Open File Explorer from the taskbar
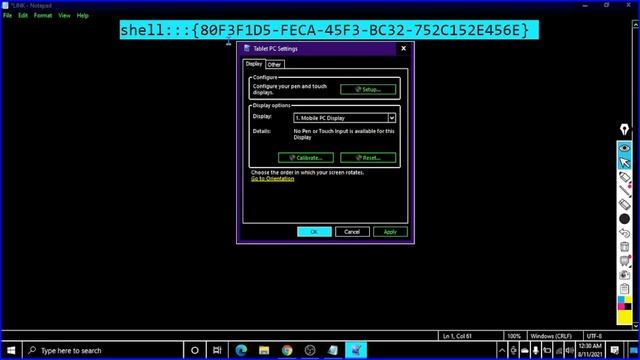The height and width of the screenshot is (360, 640). tap(264, 350)
